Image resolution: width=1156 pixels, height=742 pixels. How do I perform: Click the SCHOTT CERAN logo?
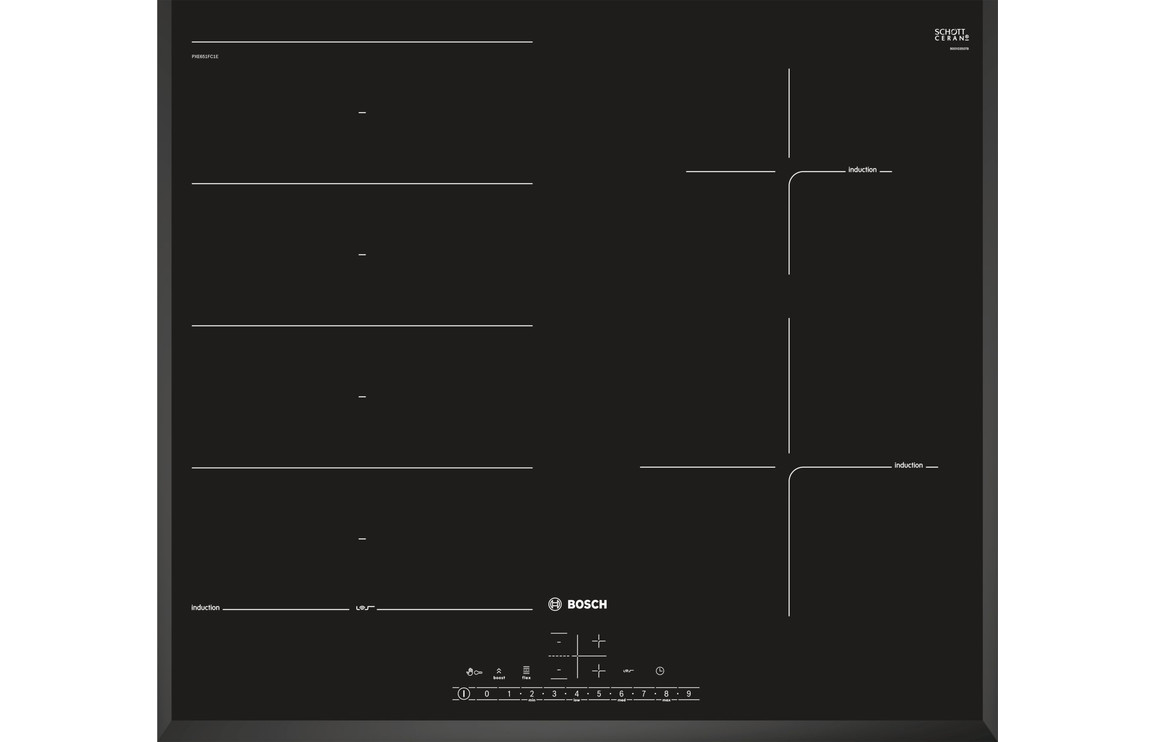[x=951, y=36]
